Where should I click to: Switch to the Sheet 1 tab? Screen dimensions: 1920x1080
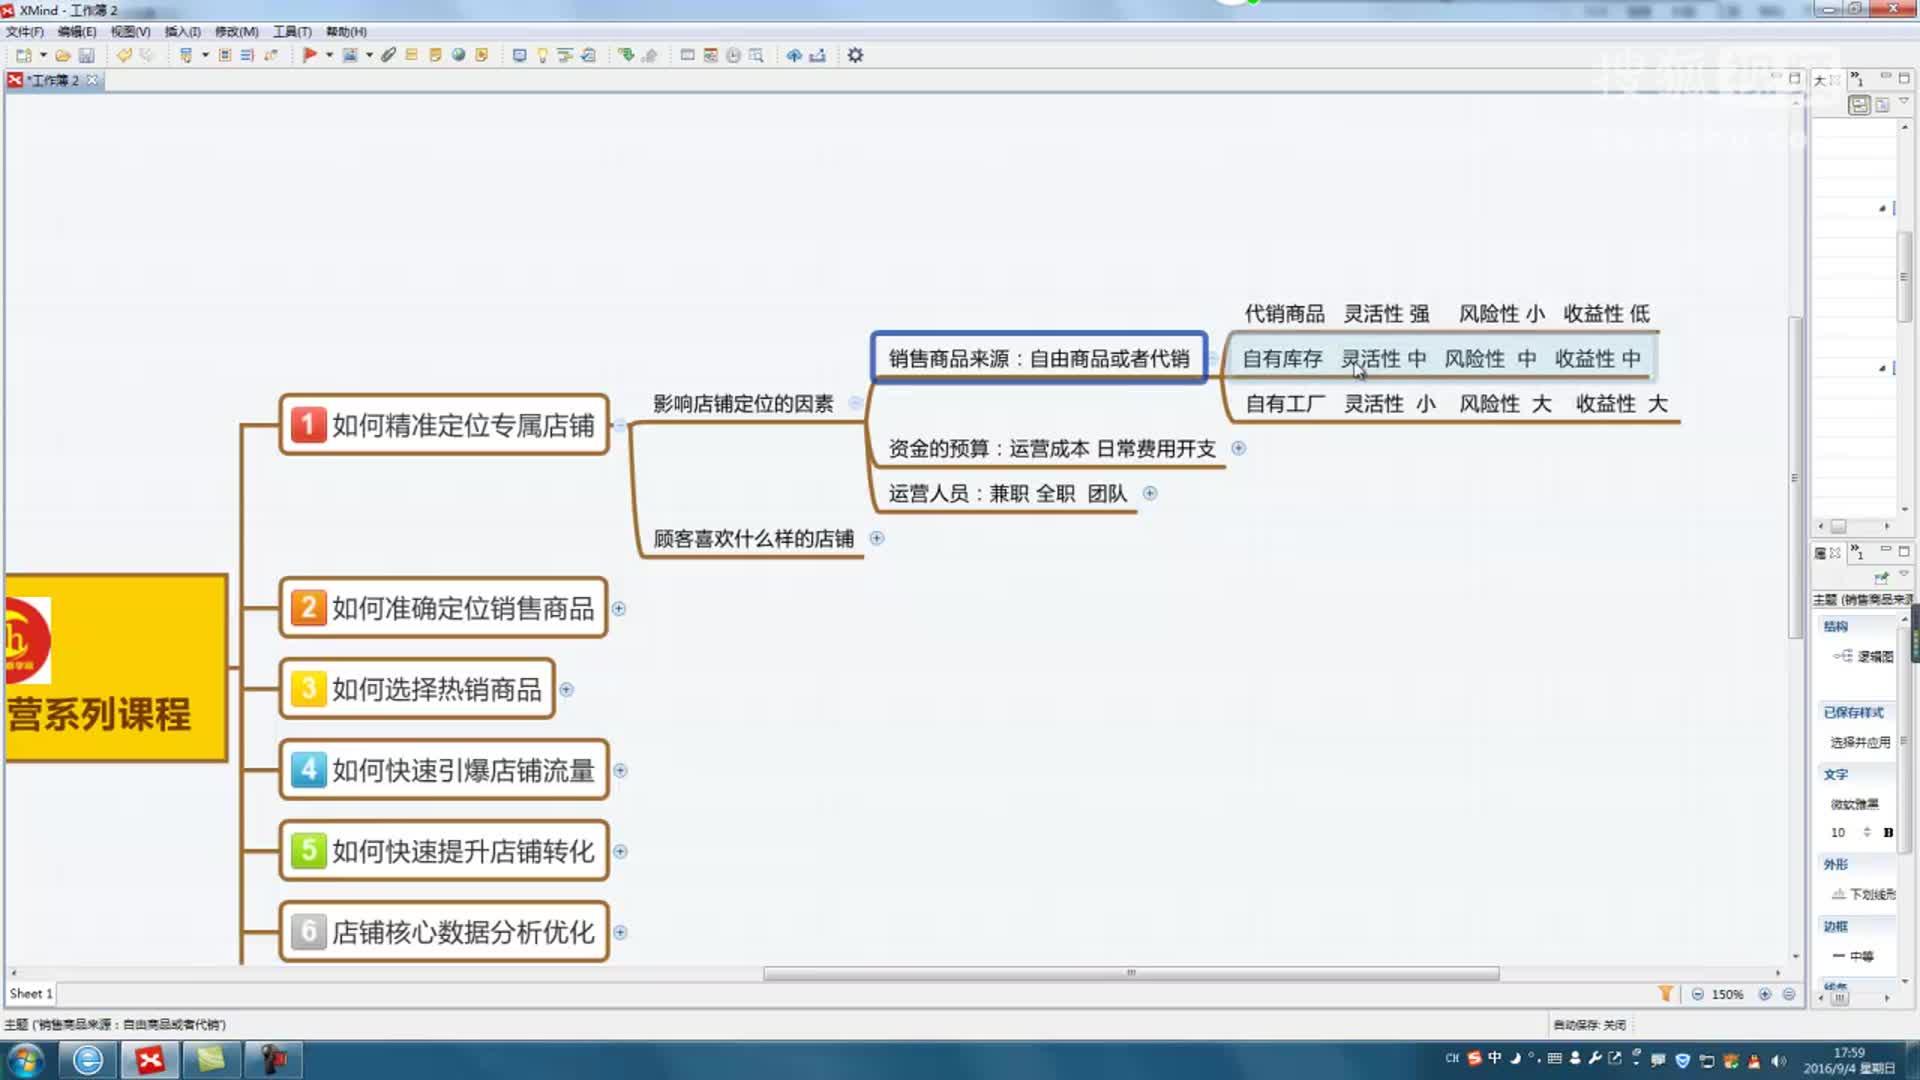(29, 993)
